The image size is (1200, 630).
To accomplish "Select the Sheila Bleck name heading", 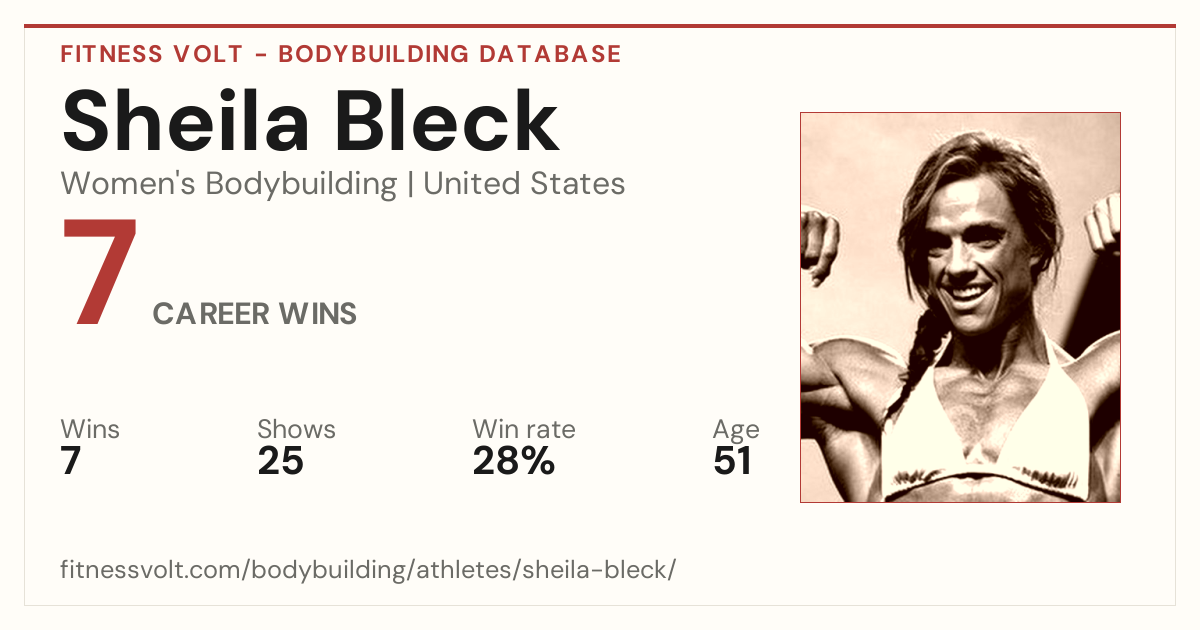I will point(310,121).
